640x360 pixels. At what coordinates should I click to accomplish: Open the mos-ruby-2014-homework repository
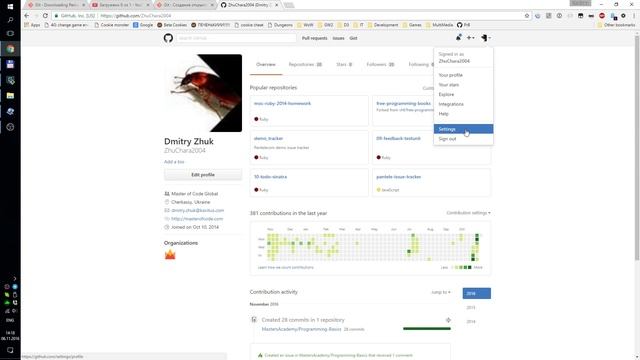[x=282, y=103]
